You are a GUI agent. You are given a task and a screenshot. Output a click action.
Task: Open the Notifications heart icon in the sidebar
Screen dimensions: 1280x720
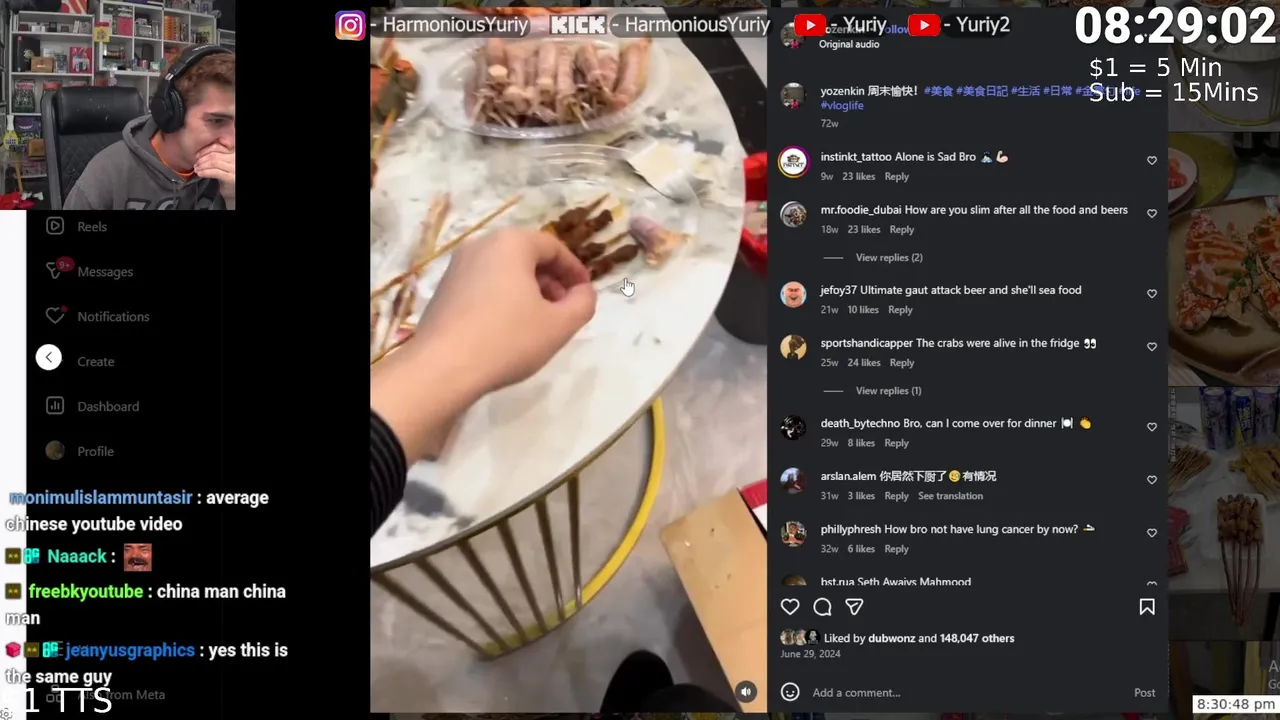(55, 316)
